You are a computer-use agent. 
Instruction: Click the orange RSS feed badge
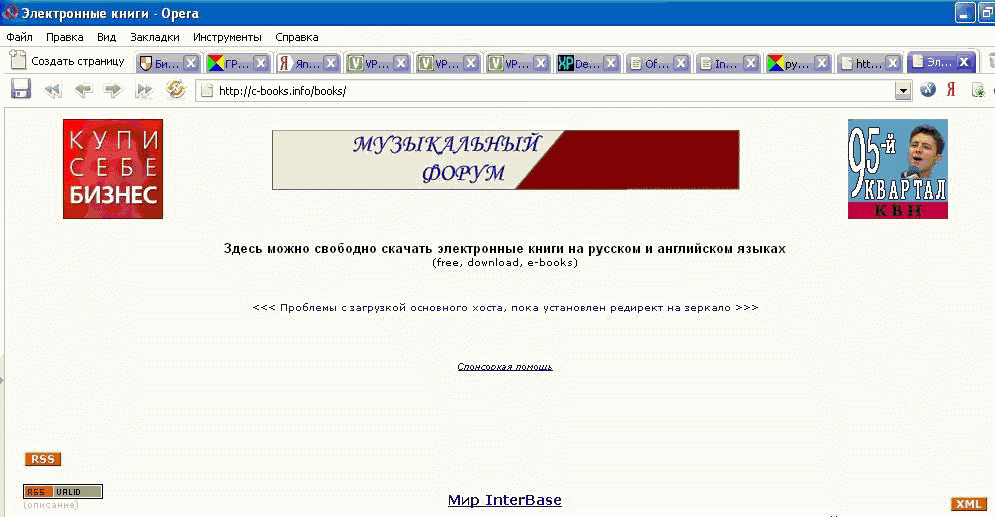(x=43, y=459)
